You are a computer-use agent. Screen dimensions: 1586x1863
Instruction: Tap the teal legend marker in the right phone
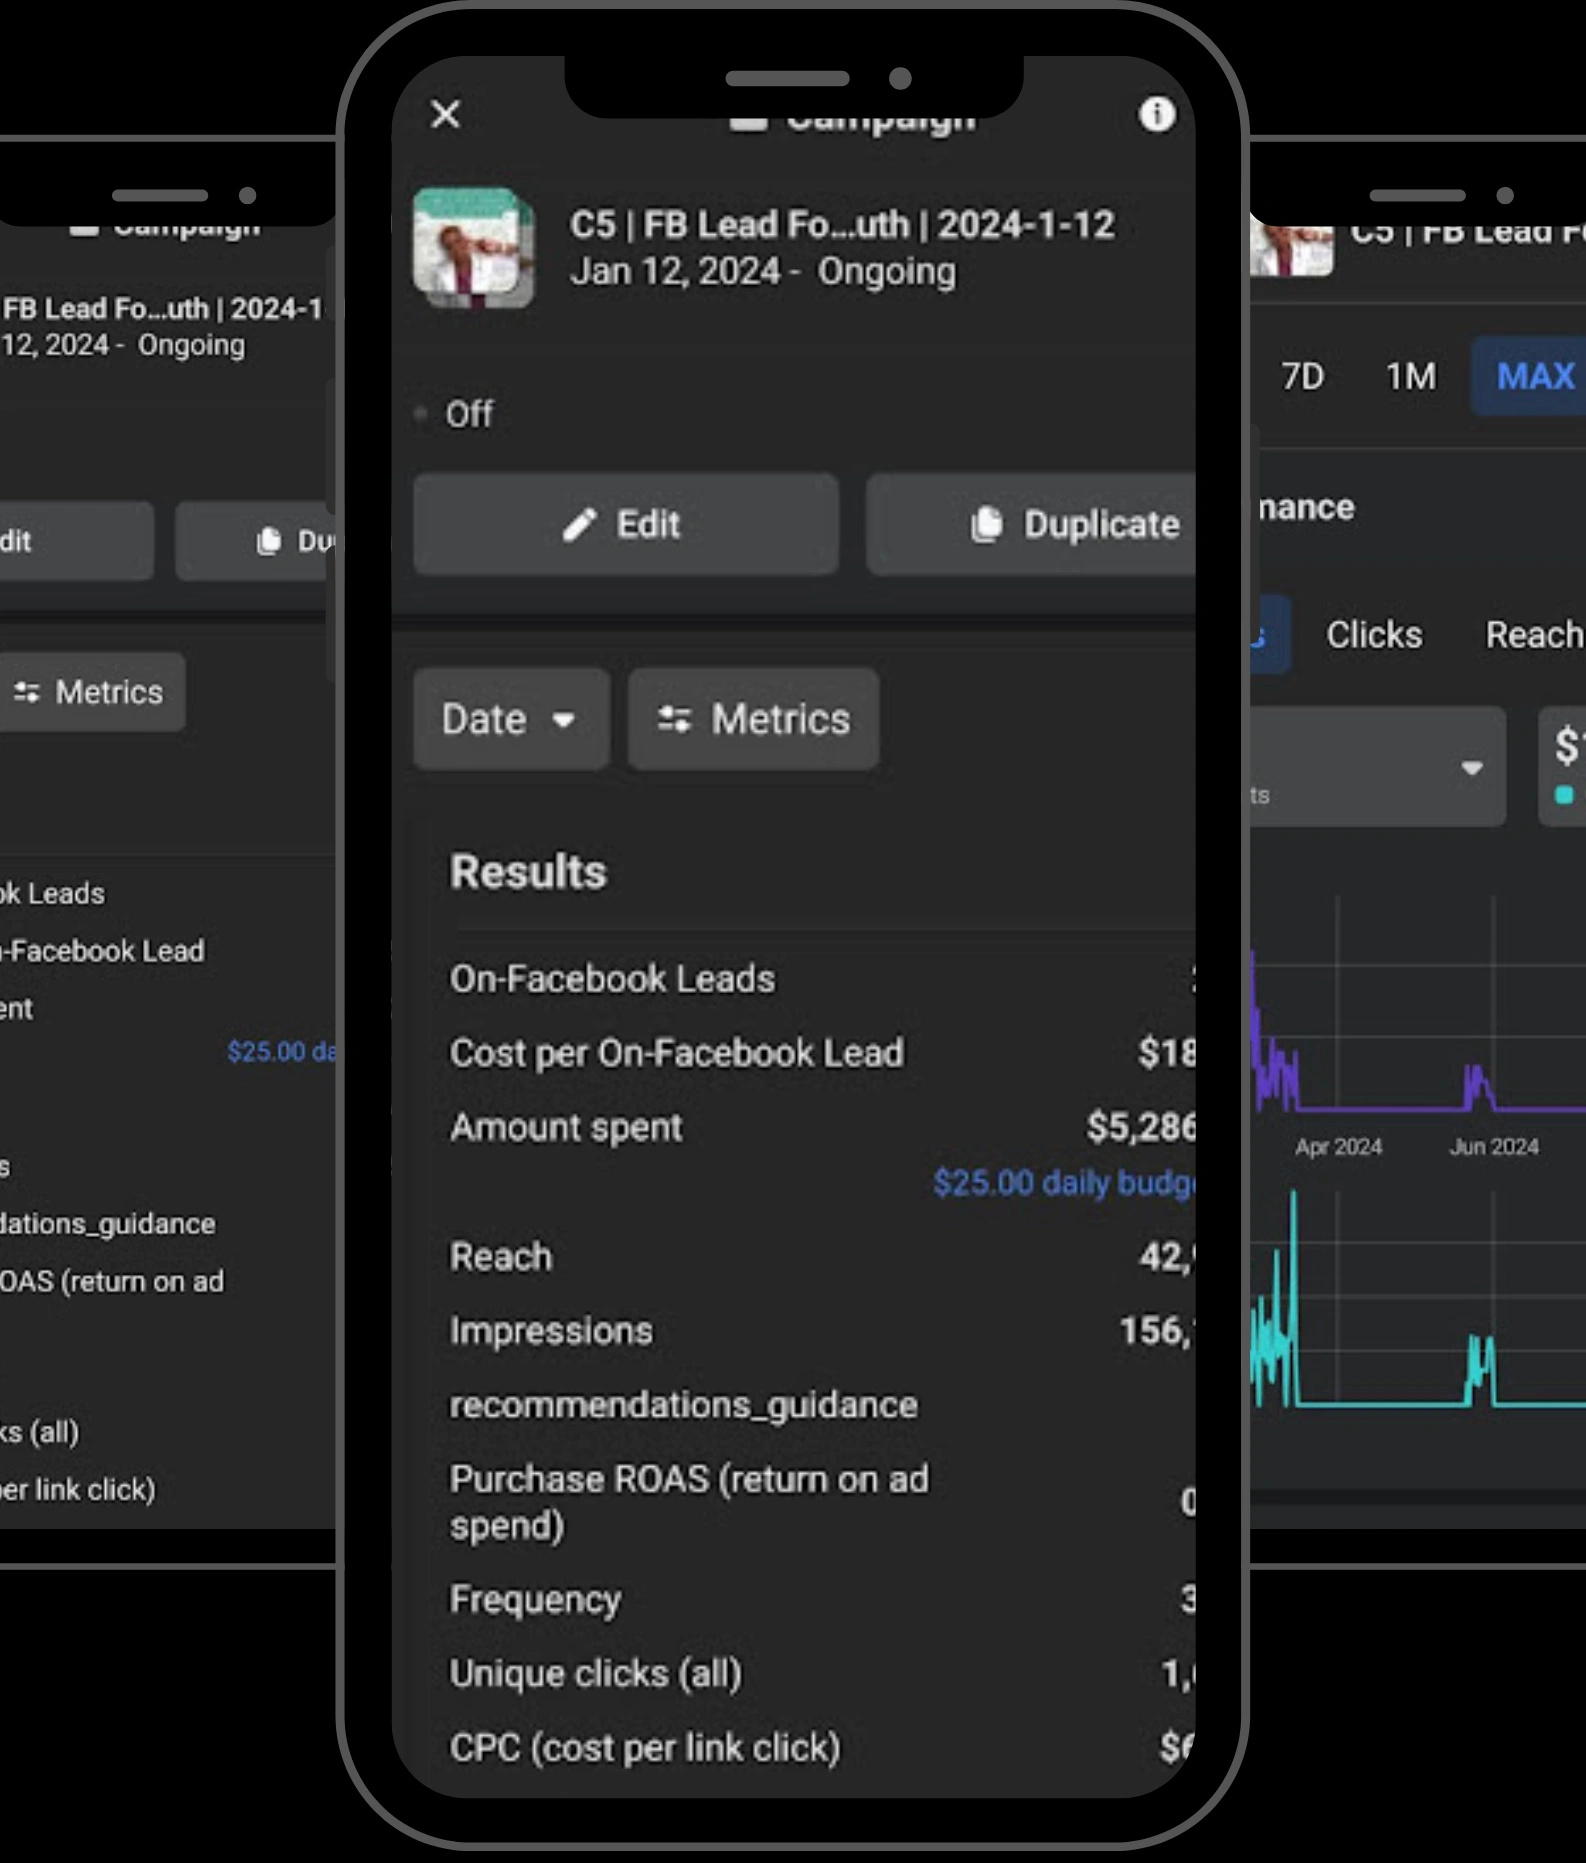[1564, 795]
